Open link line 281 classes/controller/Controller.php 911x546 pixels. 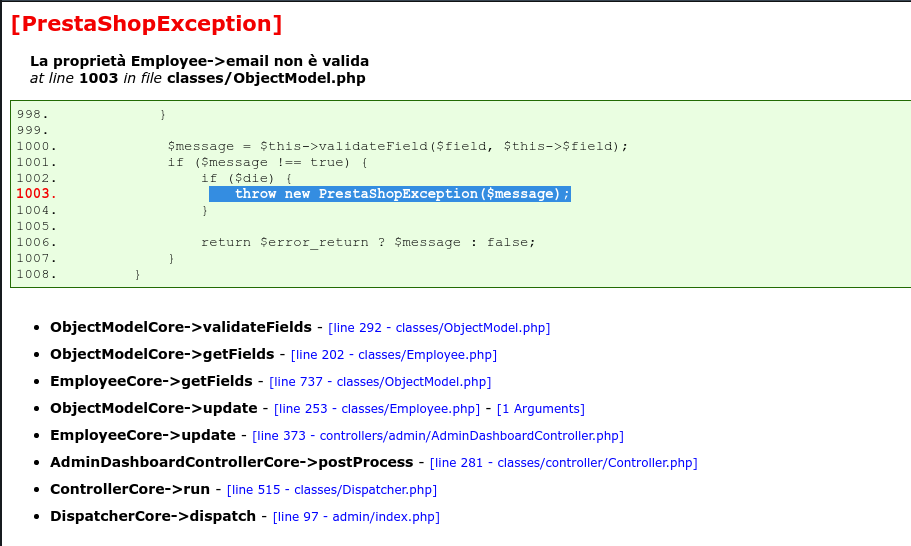[563, 462]
